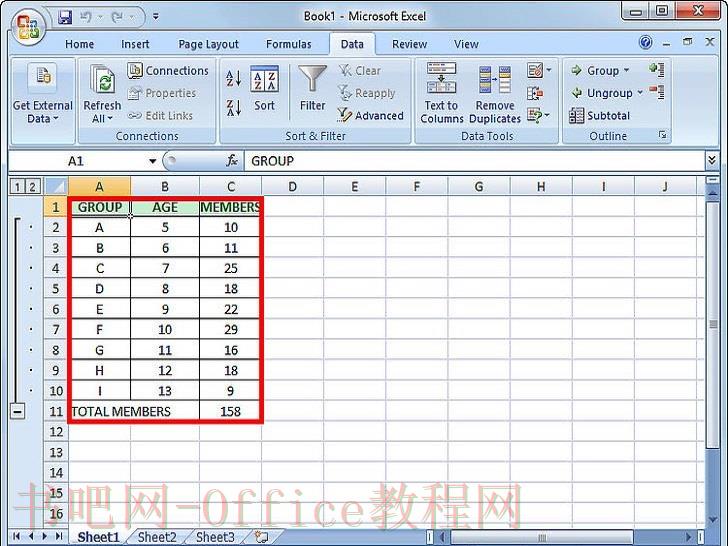728x546 pixels.
Task: Click the formula bar containing GROUP
Action: (474, 161)
